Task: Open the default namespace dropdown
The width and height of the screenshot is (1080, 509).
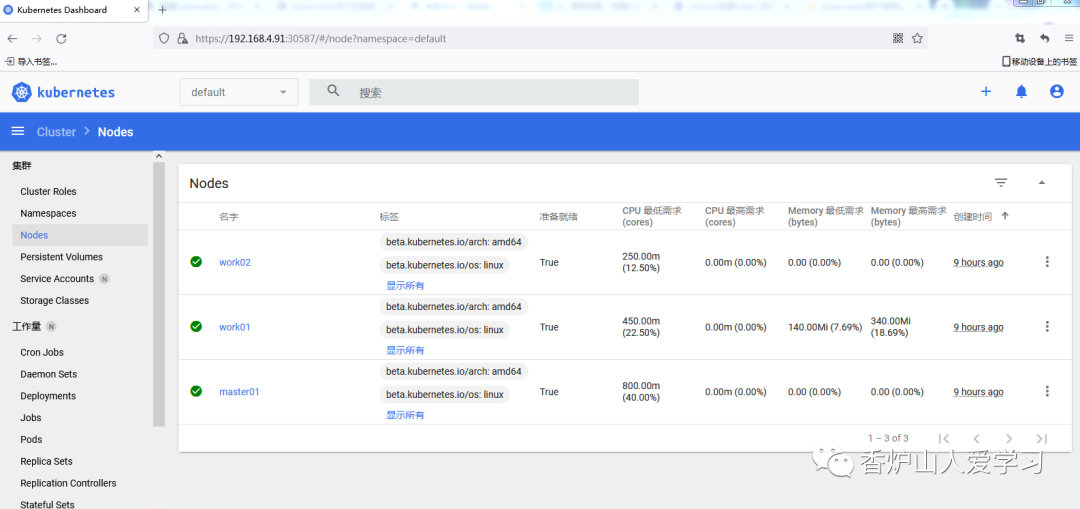Action: 239,92
